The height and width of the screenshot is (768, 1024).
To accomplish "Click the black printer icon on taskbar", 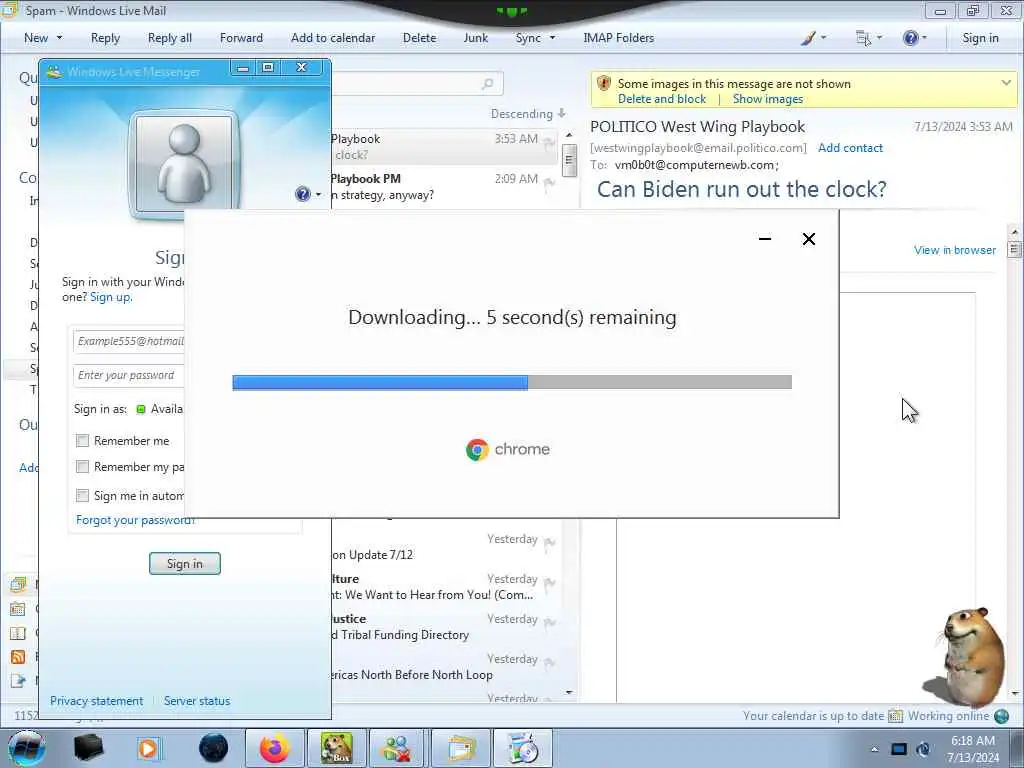I will pyautogui.click(x=88, y=748).
